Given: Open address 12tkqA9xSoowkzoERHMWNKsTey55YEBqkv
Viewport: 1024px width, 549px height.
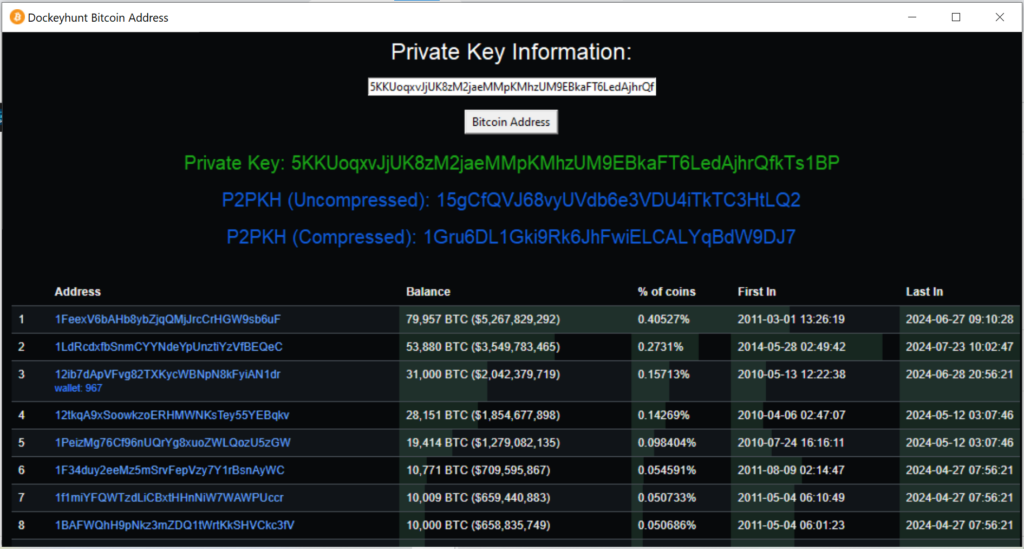Looking at the screenshot, I should (172, 415).
